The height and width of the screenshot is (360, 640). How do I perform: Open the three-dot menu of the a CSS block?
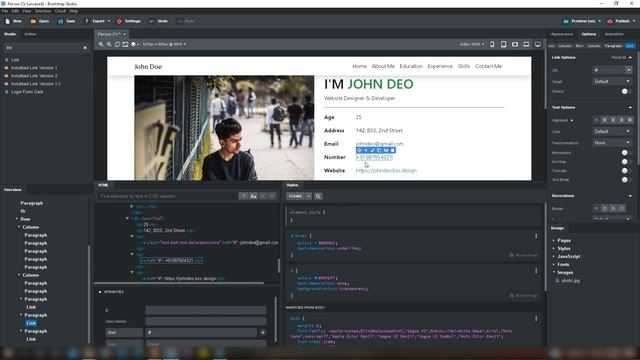click(x=536, y=271)
